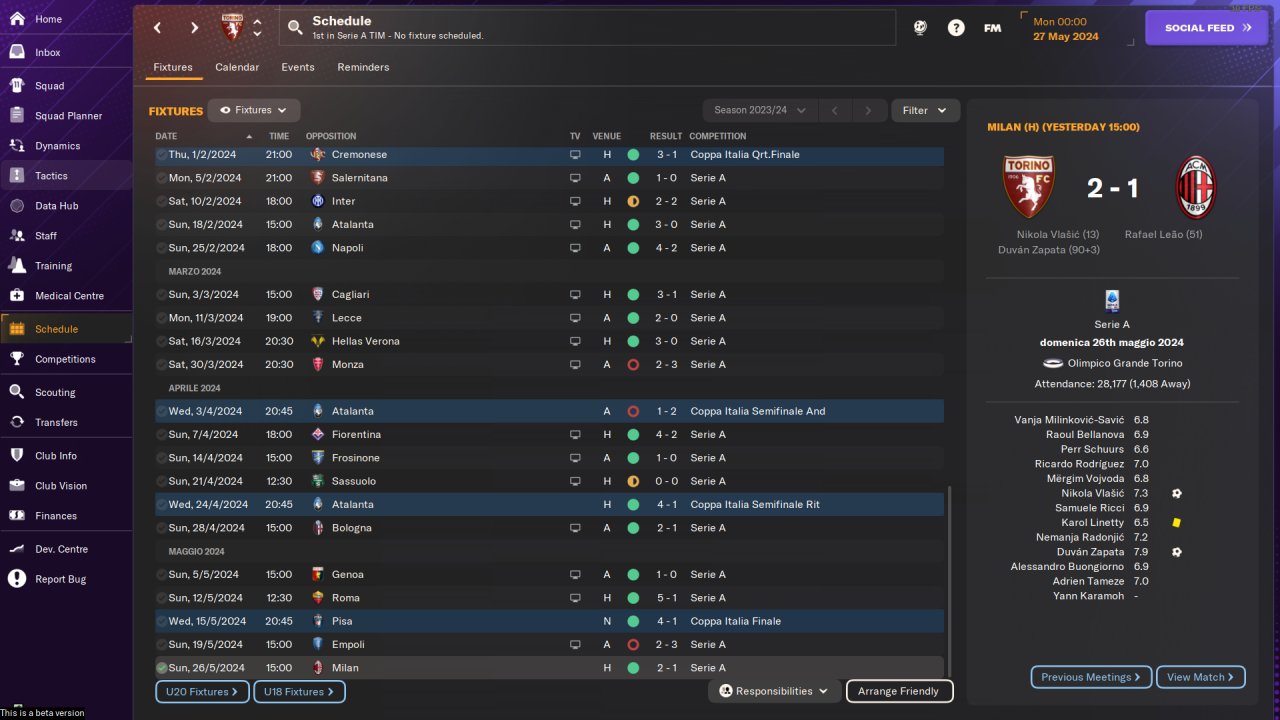
Task: Switch to the Calendar tab
Action: [237, 67]
